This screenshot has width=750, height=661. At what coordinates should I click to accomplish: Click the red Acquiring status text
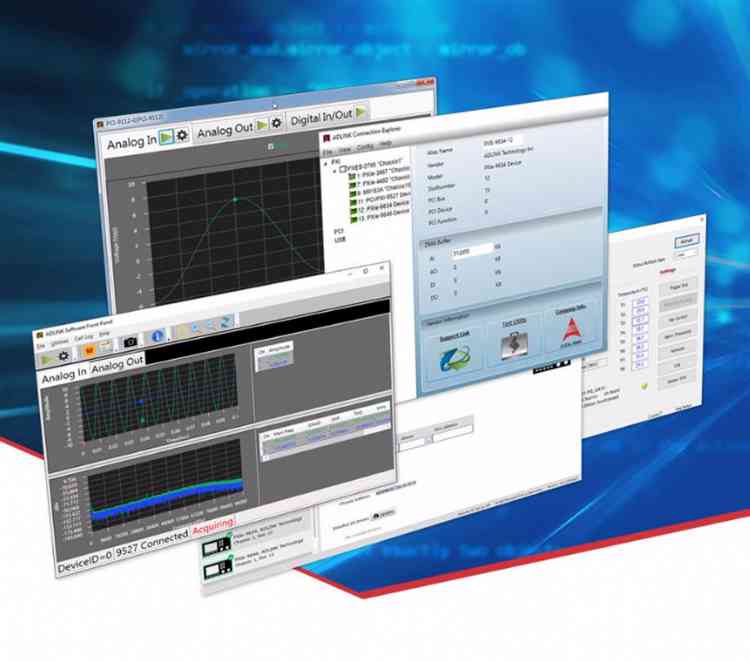213,527
